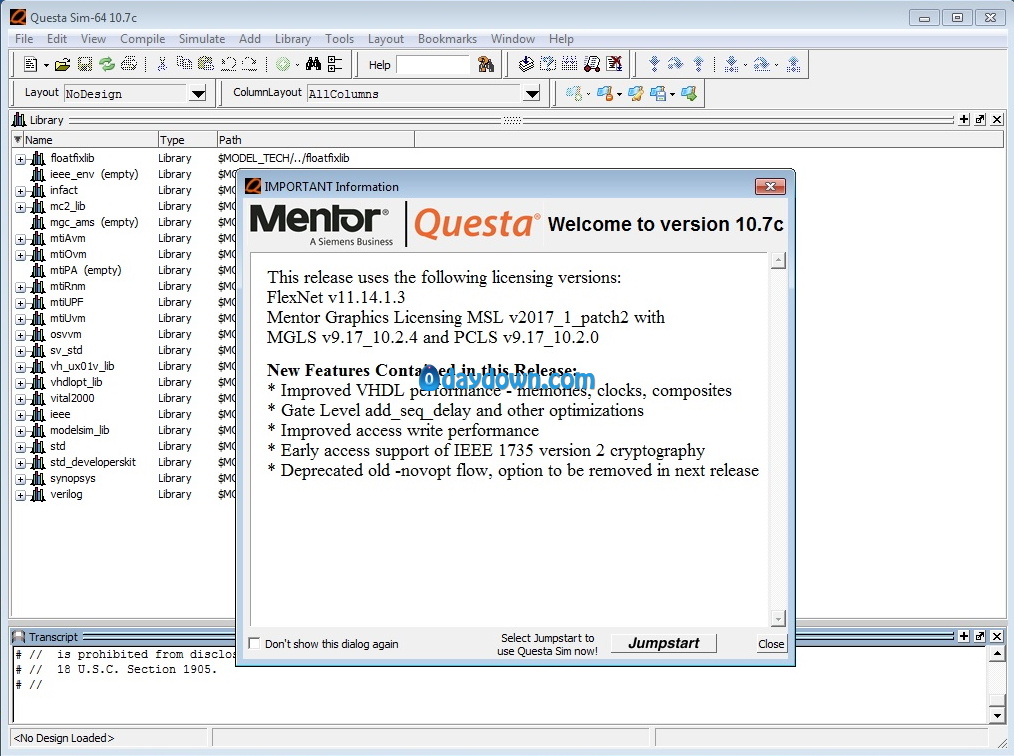Open the File menu

click(24, 39)
